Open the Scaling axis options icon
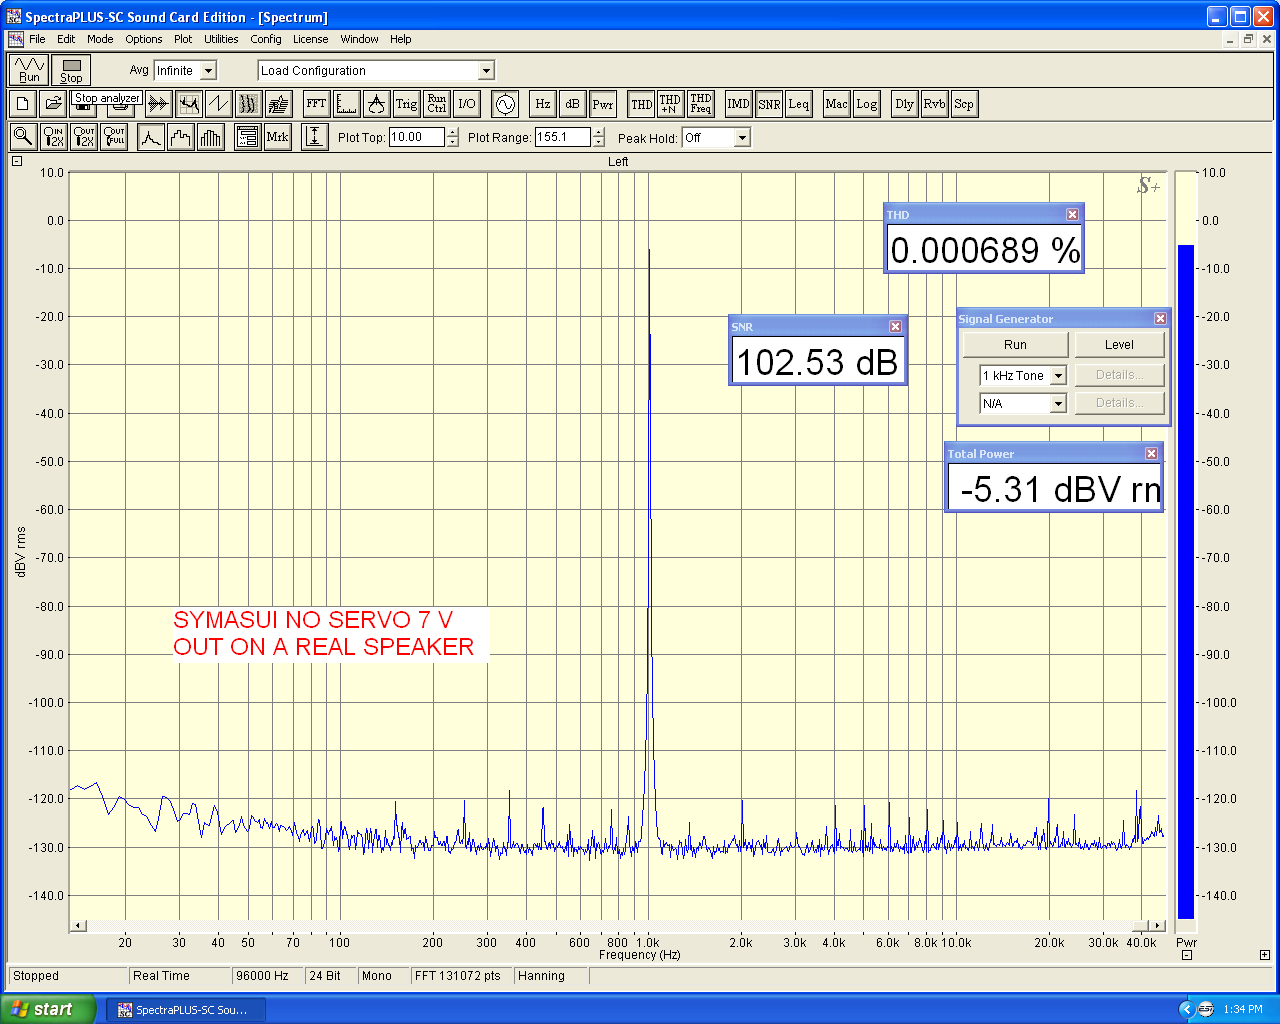The image size is (1280, 1024). click(346, 103)
